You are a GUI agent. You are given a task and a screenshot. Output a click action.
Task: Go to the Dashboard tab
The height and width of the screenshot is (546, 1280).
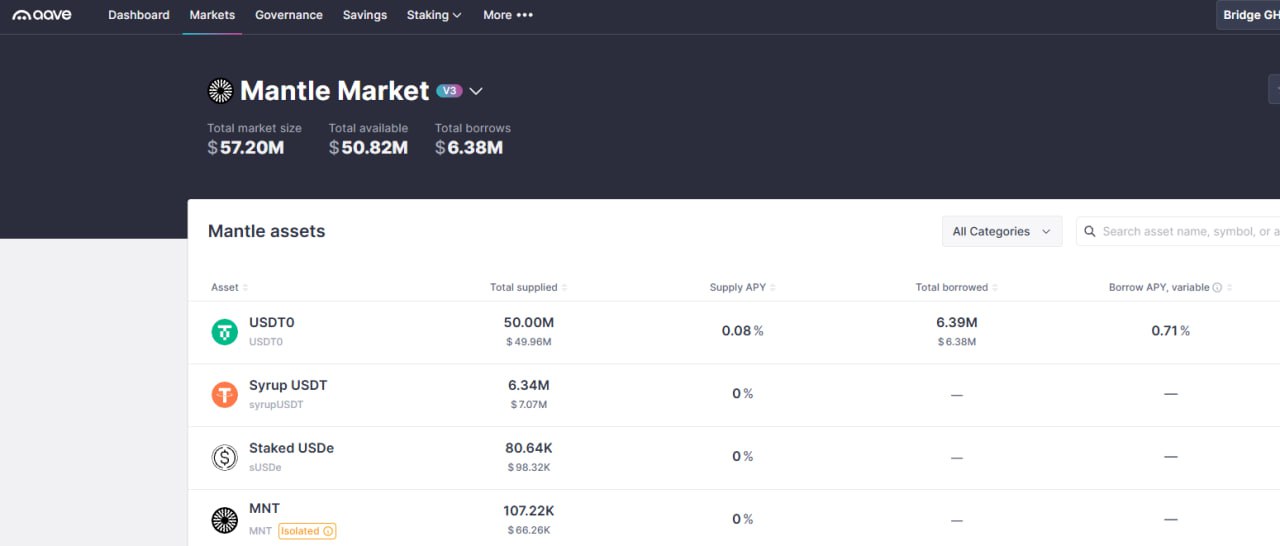139,15
